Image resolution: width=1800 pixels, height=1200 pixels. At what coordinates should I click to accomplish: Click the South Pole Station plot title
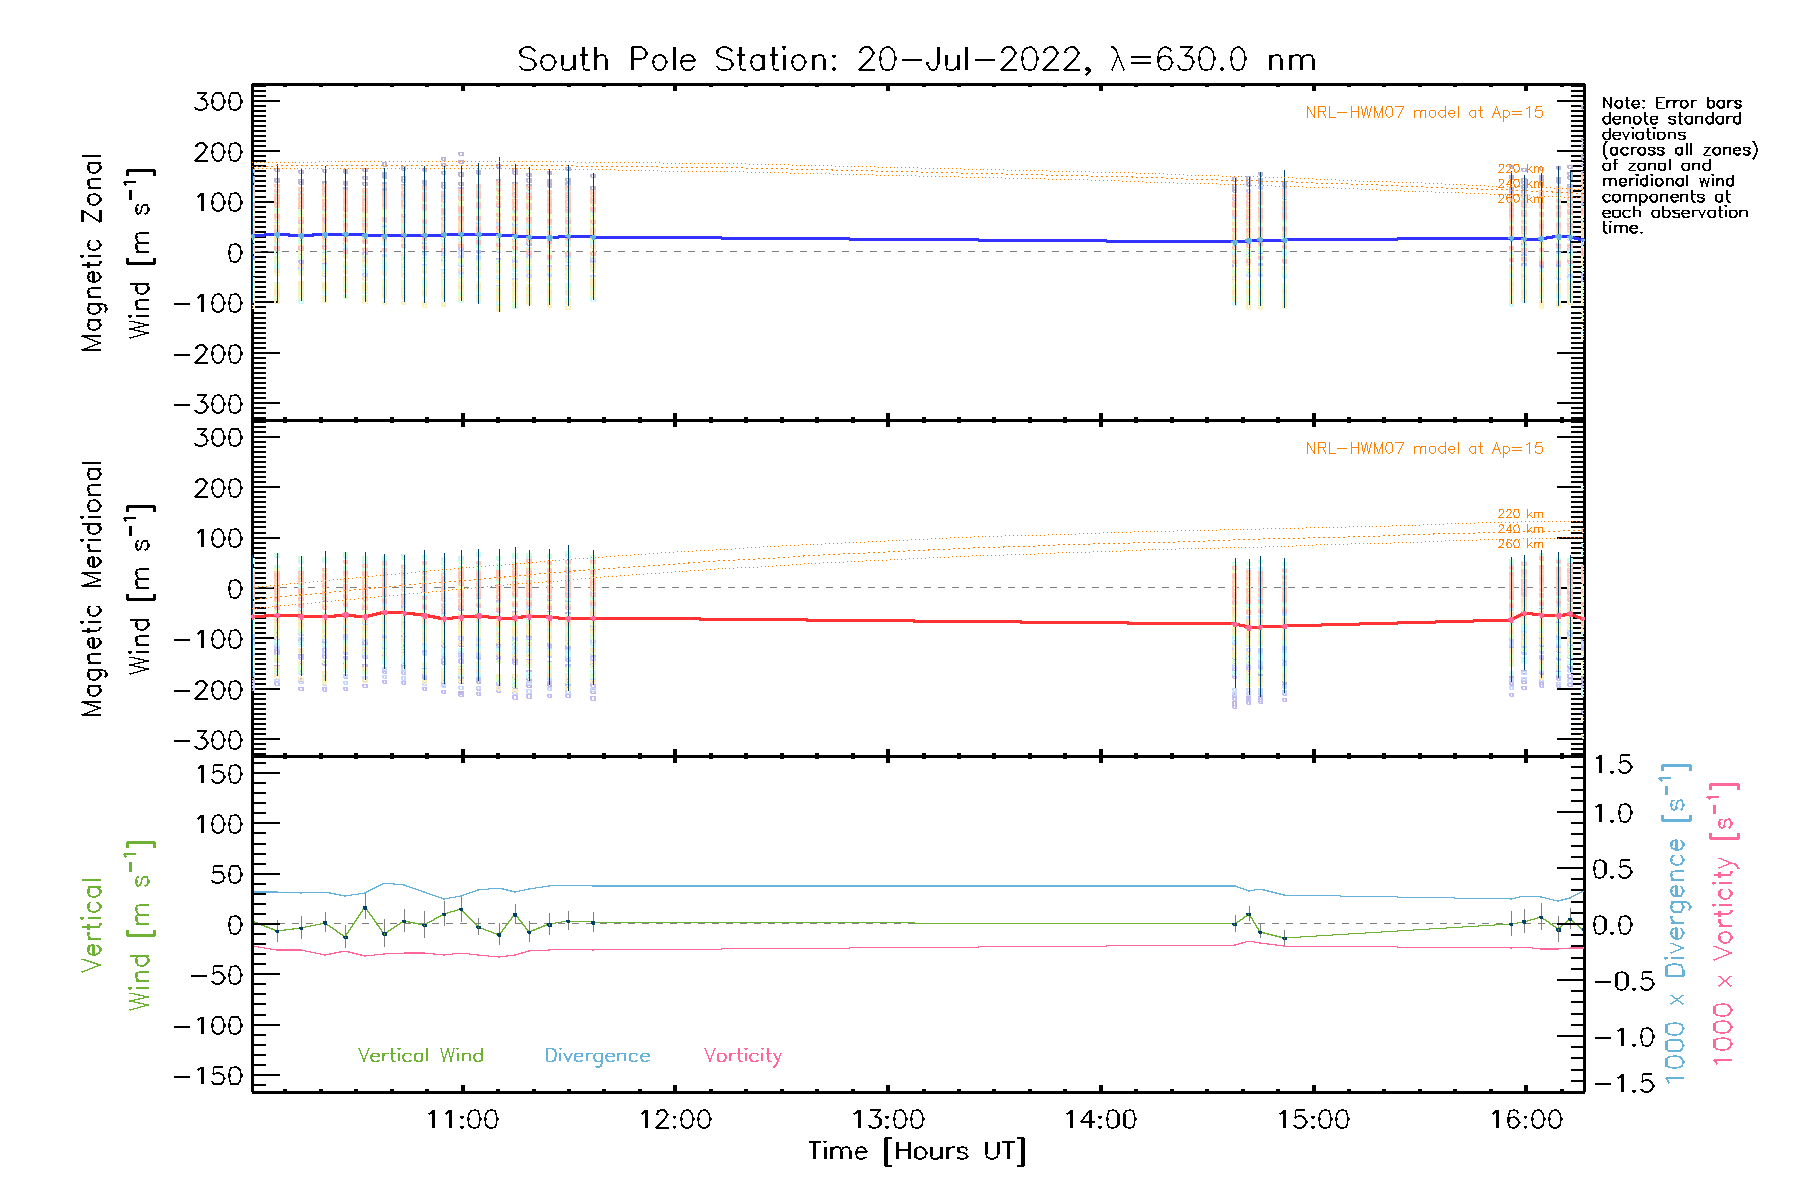coord(916,60)
